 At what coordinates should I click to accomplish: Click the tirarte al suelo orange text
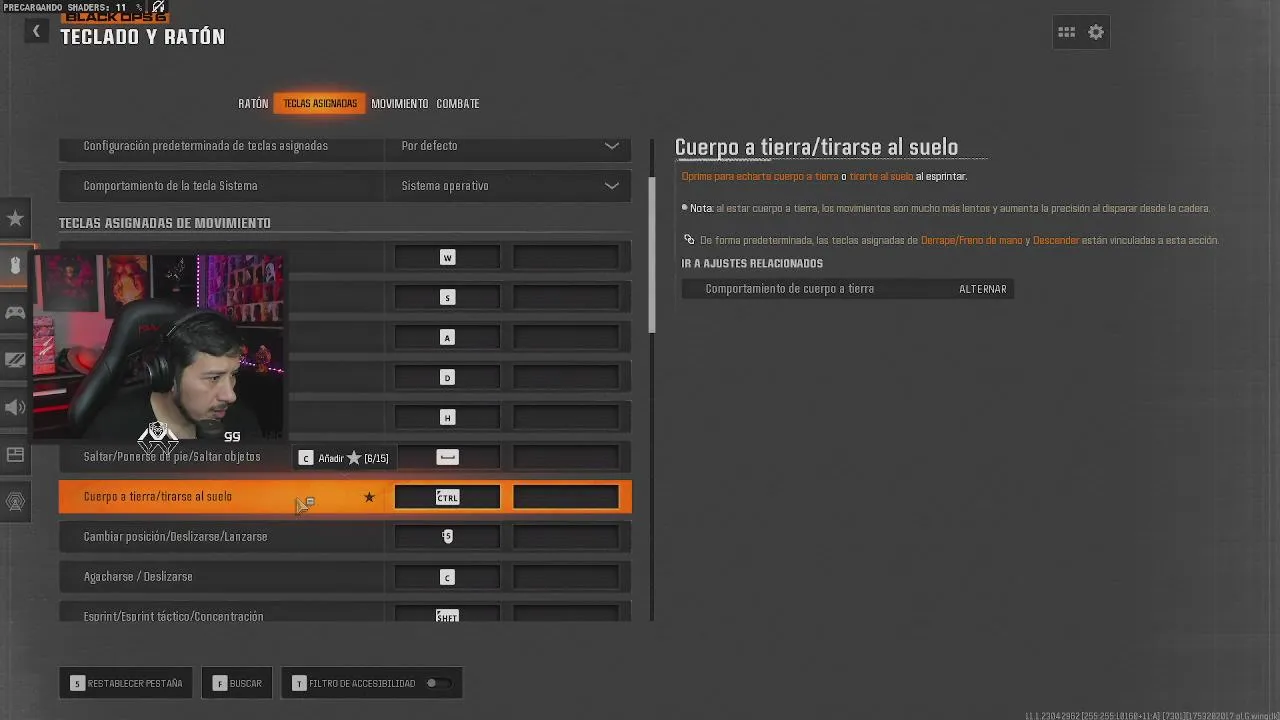(x=881, y=176)
